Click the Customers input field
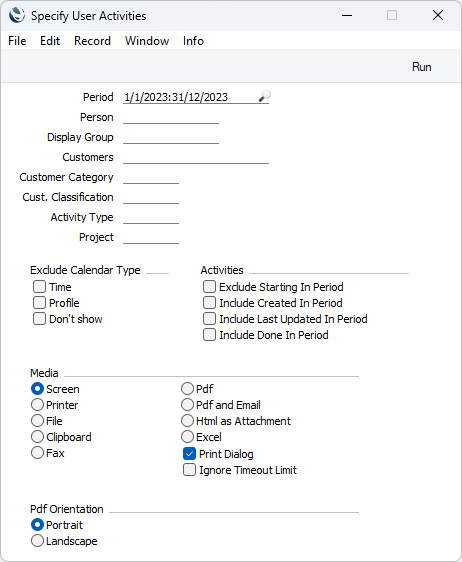The width and height of the screenshot is (462, 562). pos(196,157)
